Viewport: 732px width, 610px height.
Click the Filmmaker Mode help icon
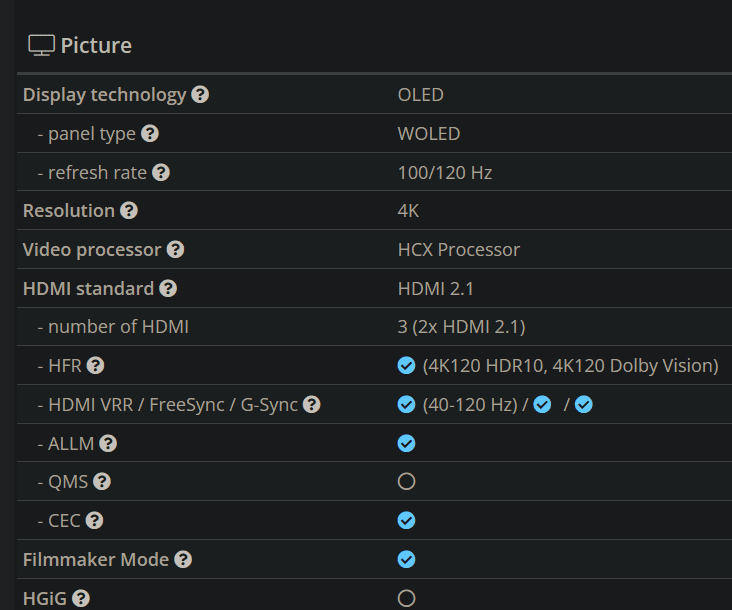183,559
